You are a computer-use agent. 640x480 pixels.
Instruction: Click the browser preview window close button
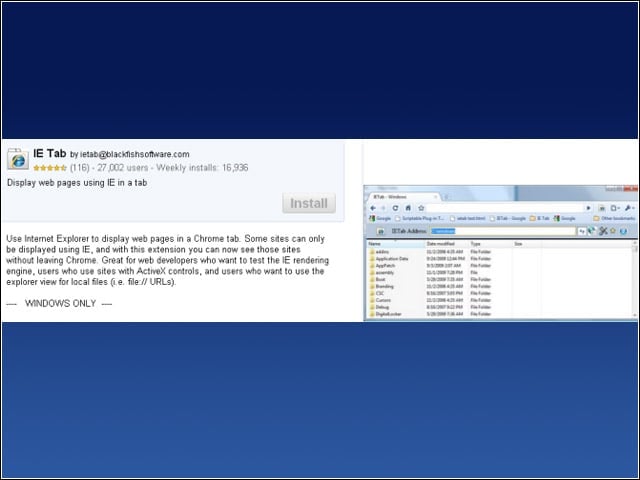630,189
